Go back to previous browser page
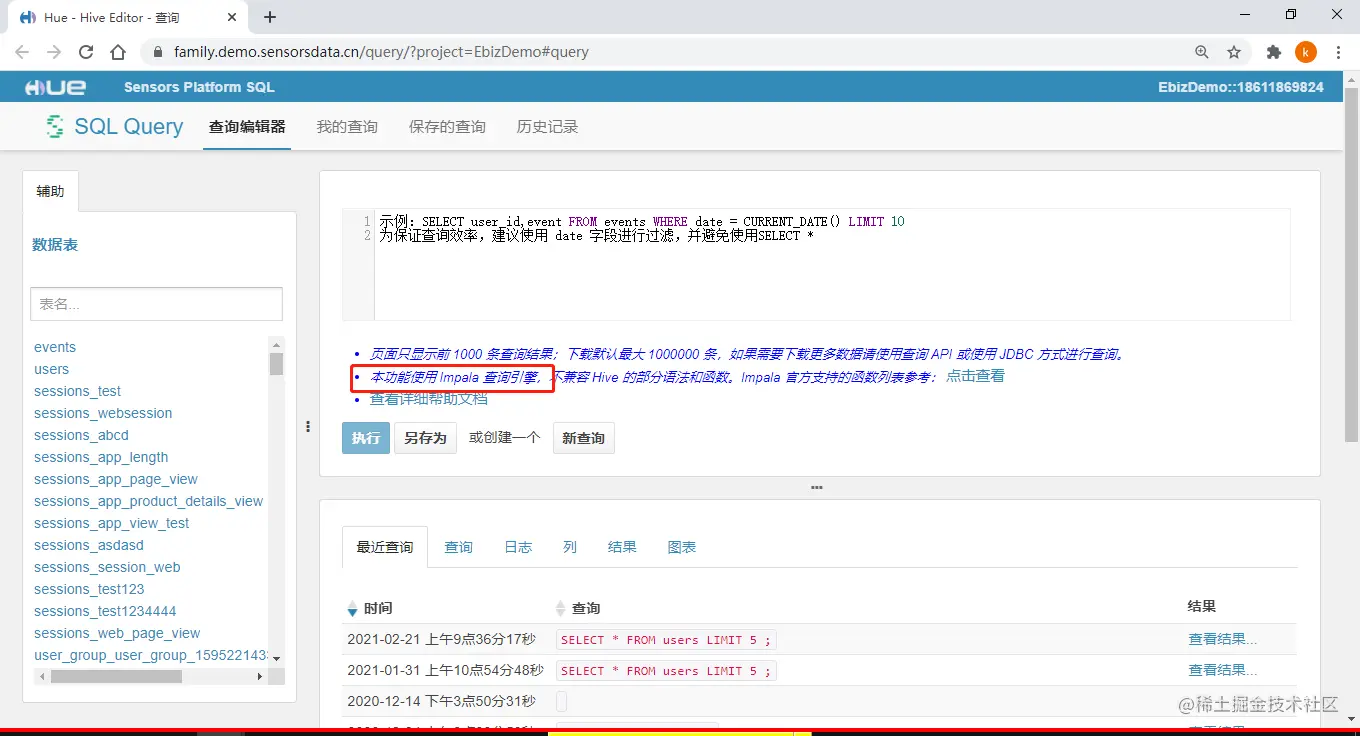1360x736 pixels. pyautogui.click(x=22, y=52)
